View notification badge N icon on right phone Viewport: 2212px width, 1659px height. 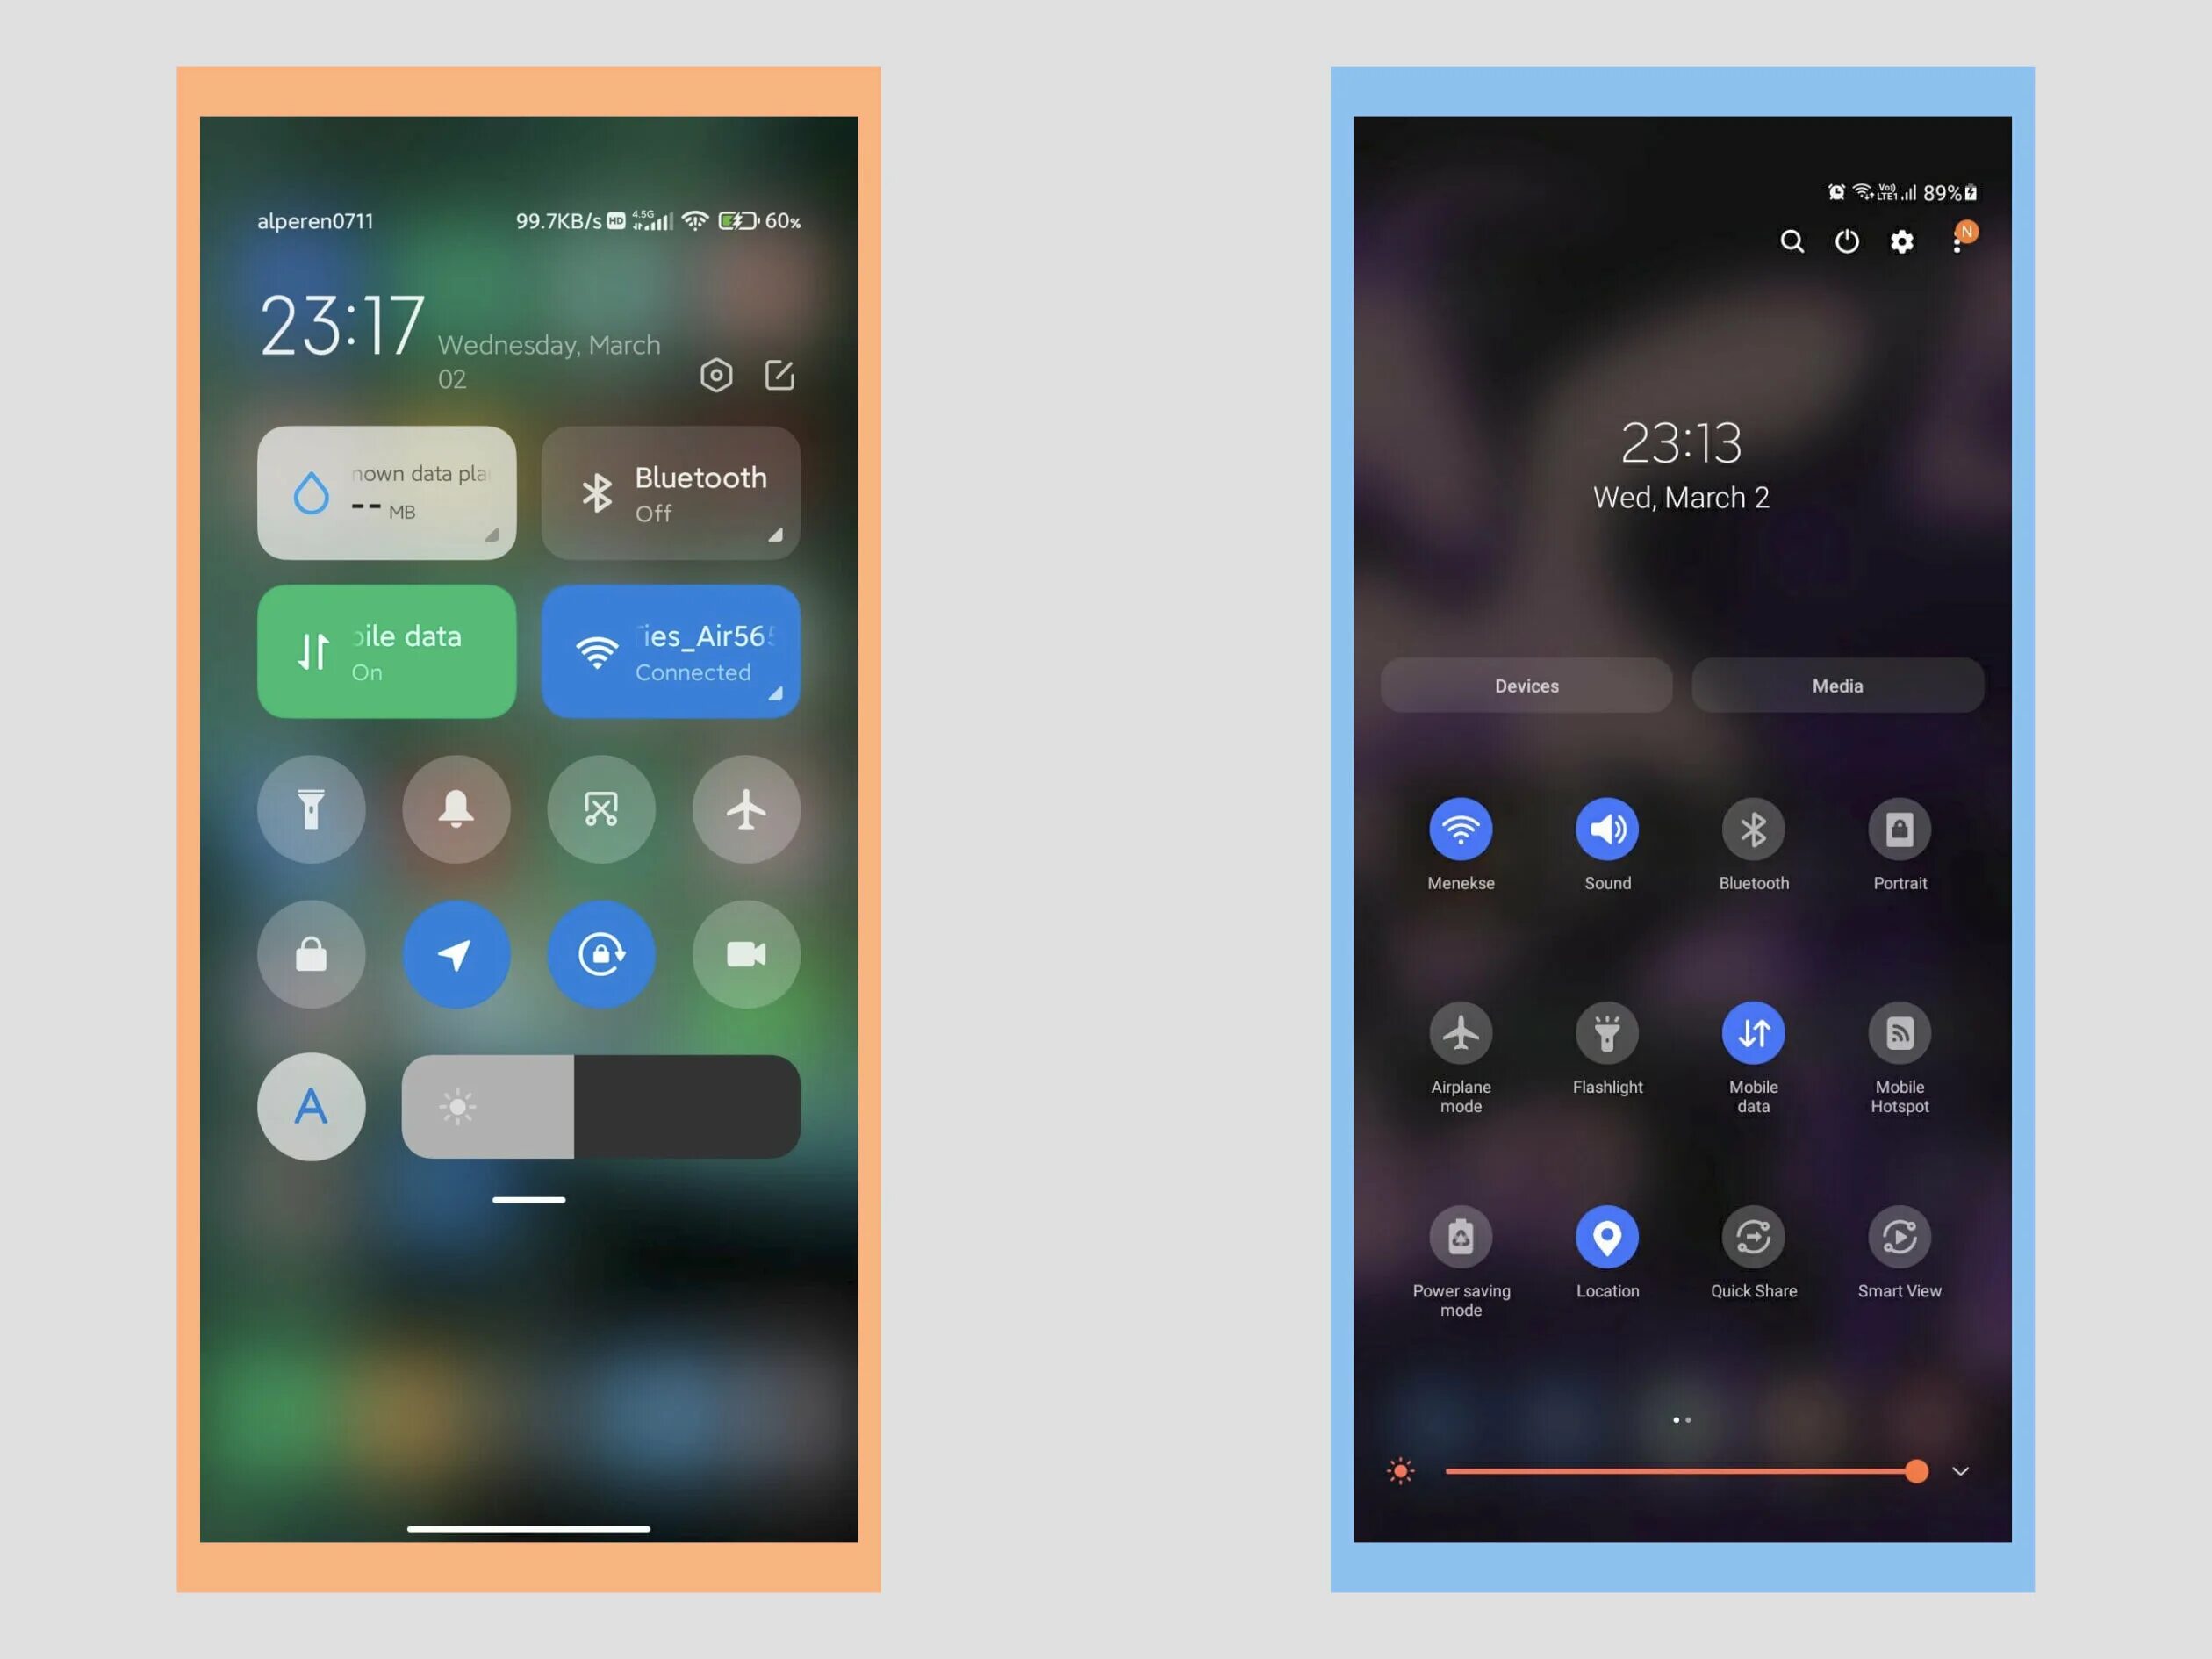pos(1963,228)
